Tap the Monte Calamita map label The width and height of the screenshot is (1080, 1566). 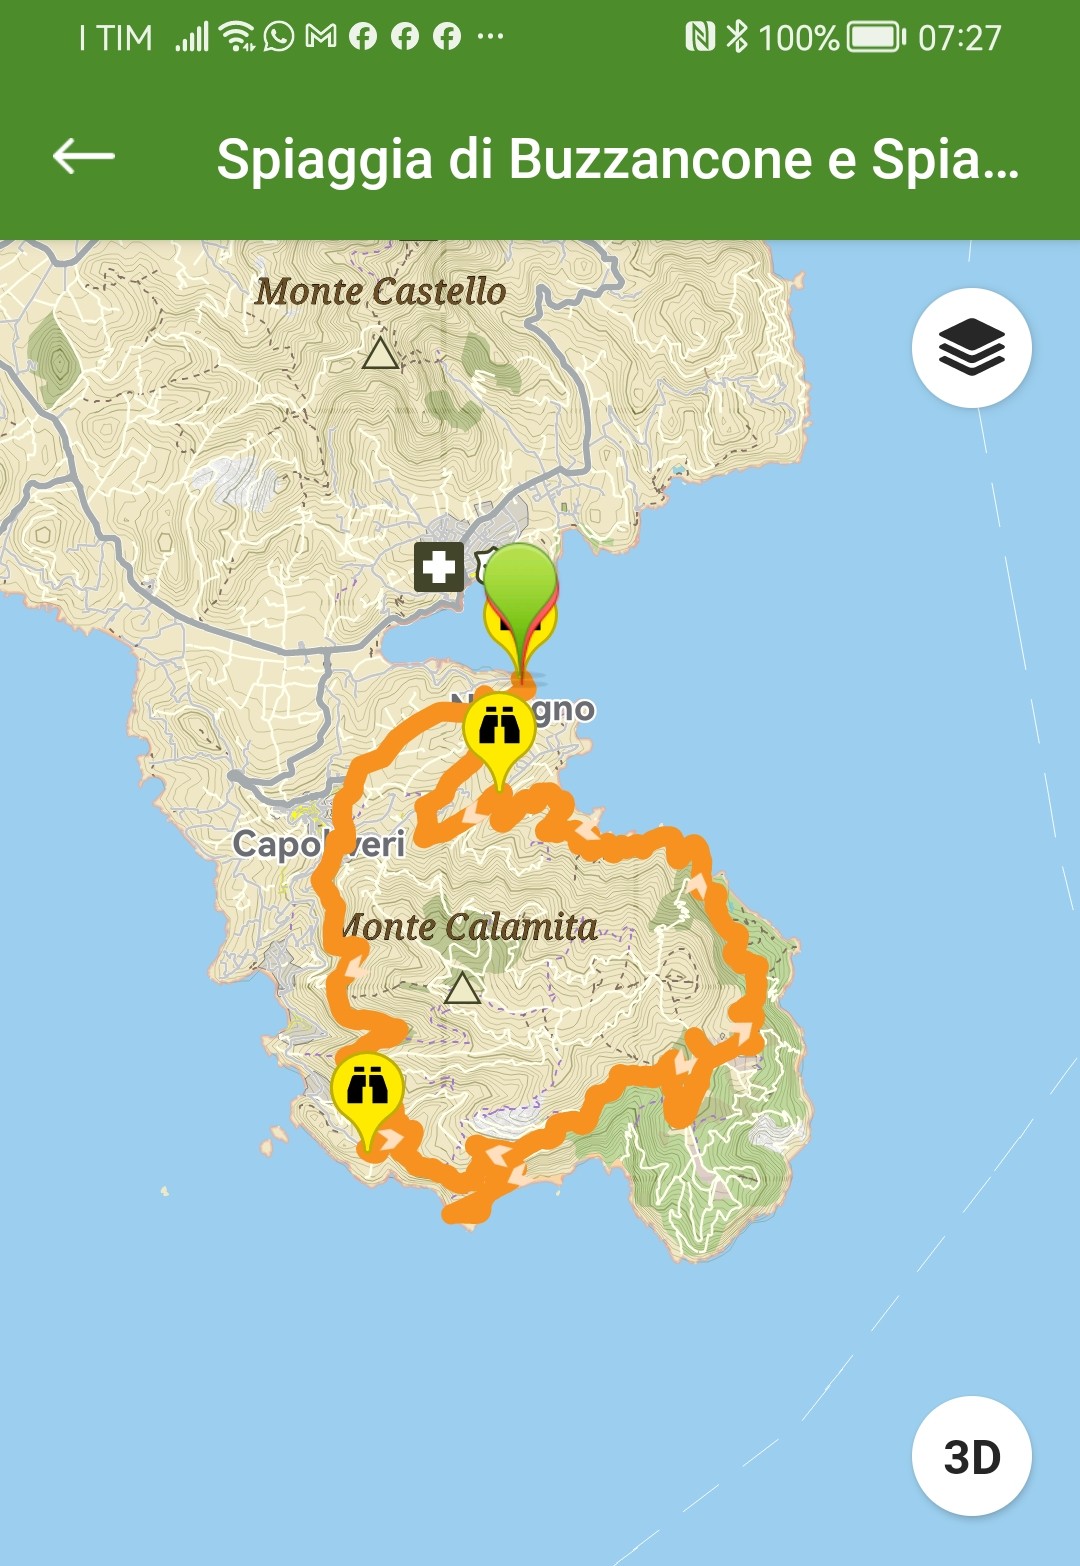(468, 927)
